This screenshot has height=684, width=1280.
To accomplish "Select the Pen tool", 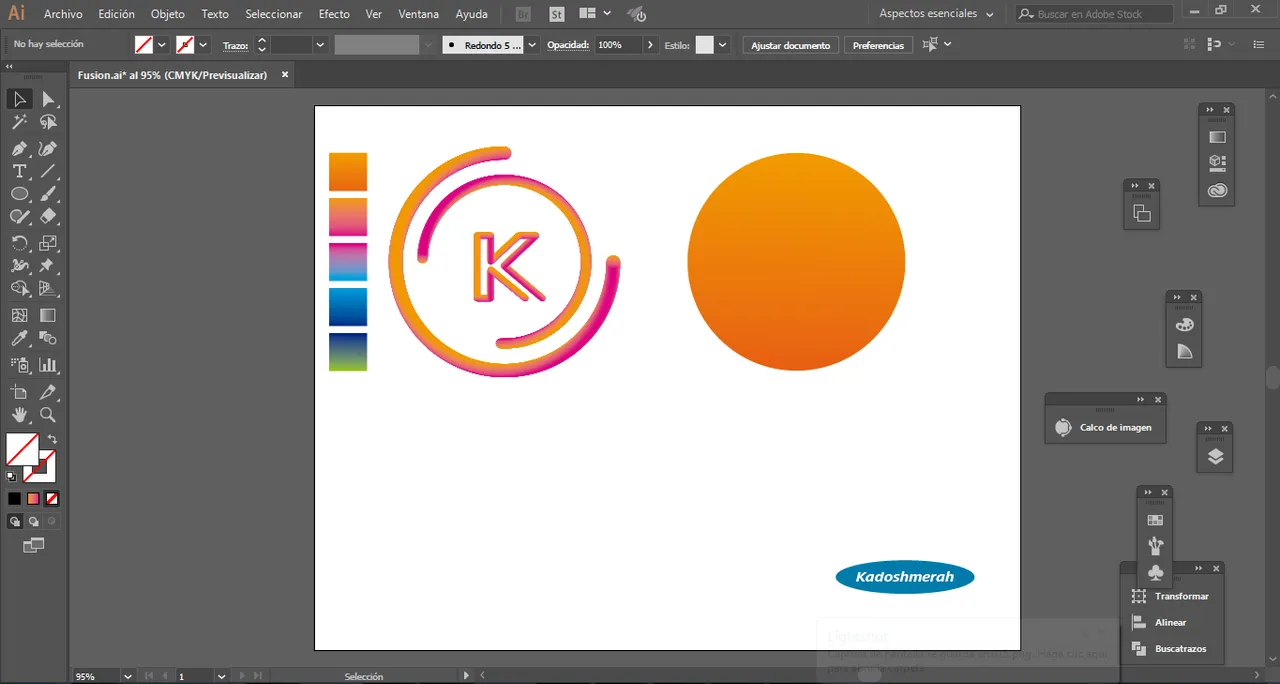I will (x=19, y=149).
